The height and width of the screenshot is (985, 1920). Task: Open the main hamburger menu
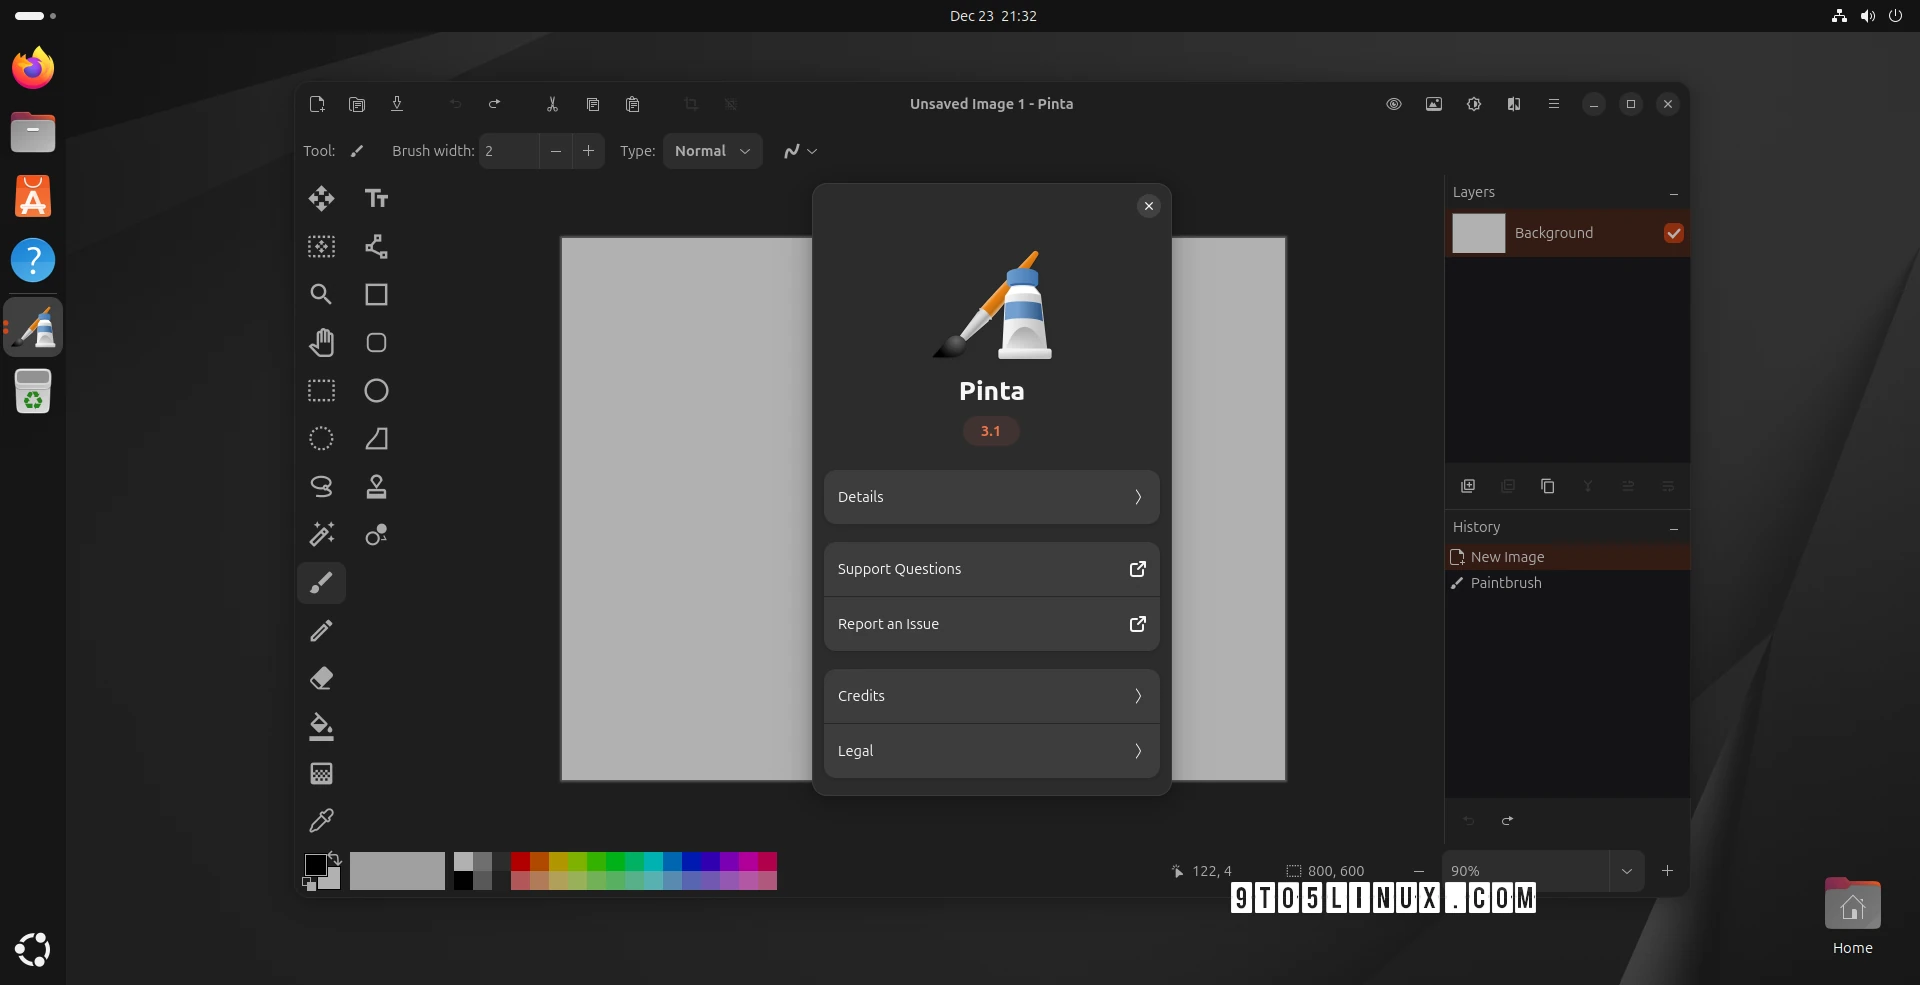tap(1553, 104)
